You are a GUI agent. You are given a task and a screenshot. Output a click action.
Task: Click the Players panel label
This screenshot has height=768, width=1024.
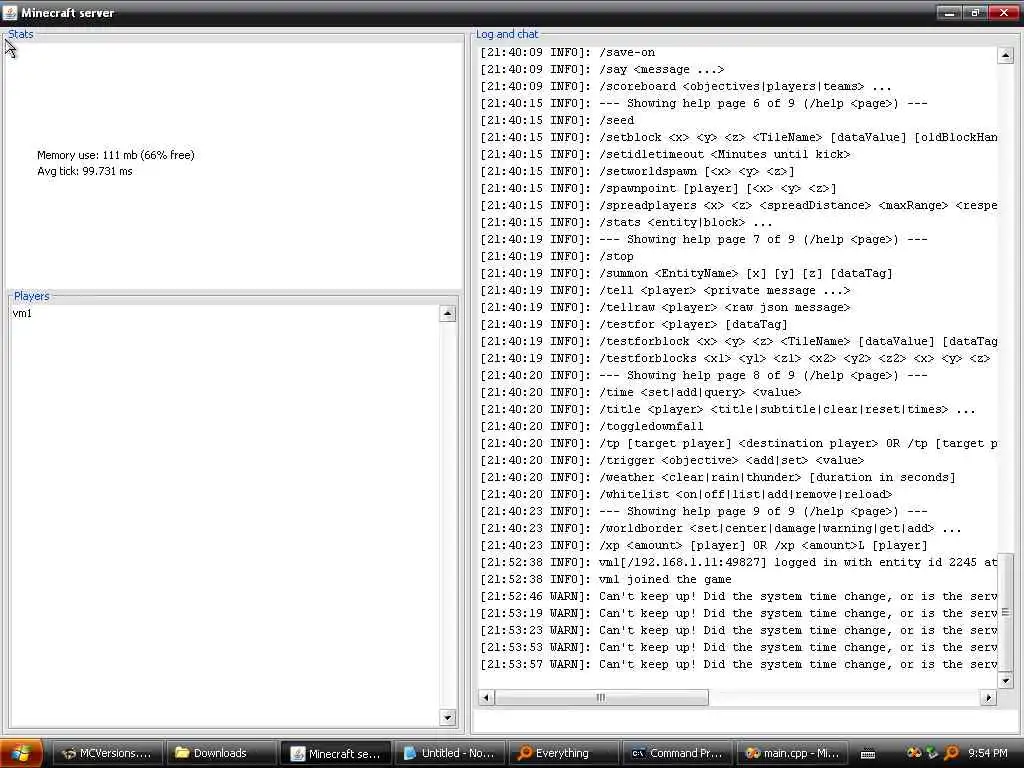(x=31, y=296)
